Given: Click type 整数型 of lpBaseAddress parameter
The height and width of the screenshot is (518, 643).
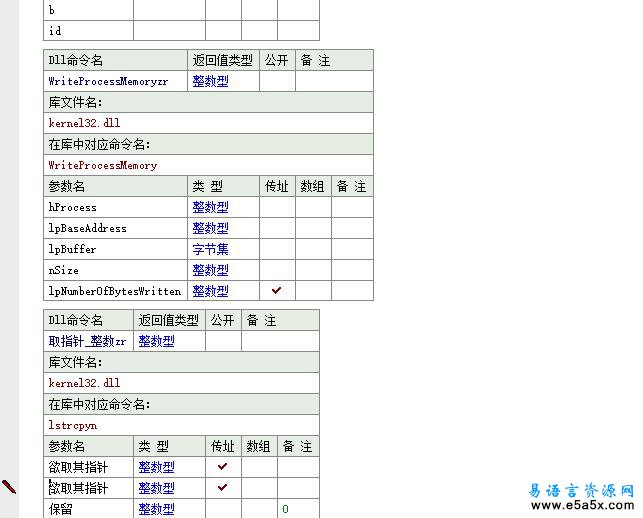Looking at the screenshot, I should pyautogui.click(x=210, y=228).
